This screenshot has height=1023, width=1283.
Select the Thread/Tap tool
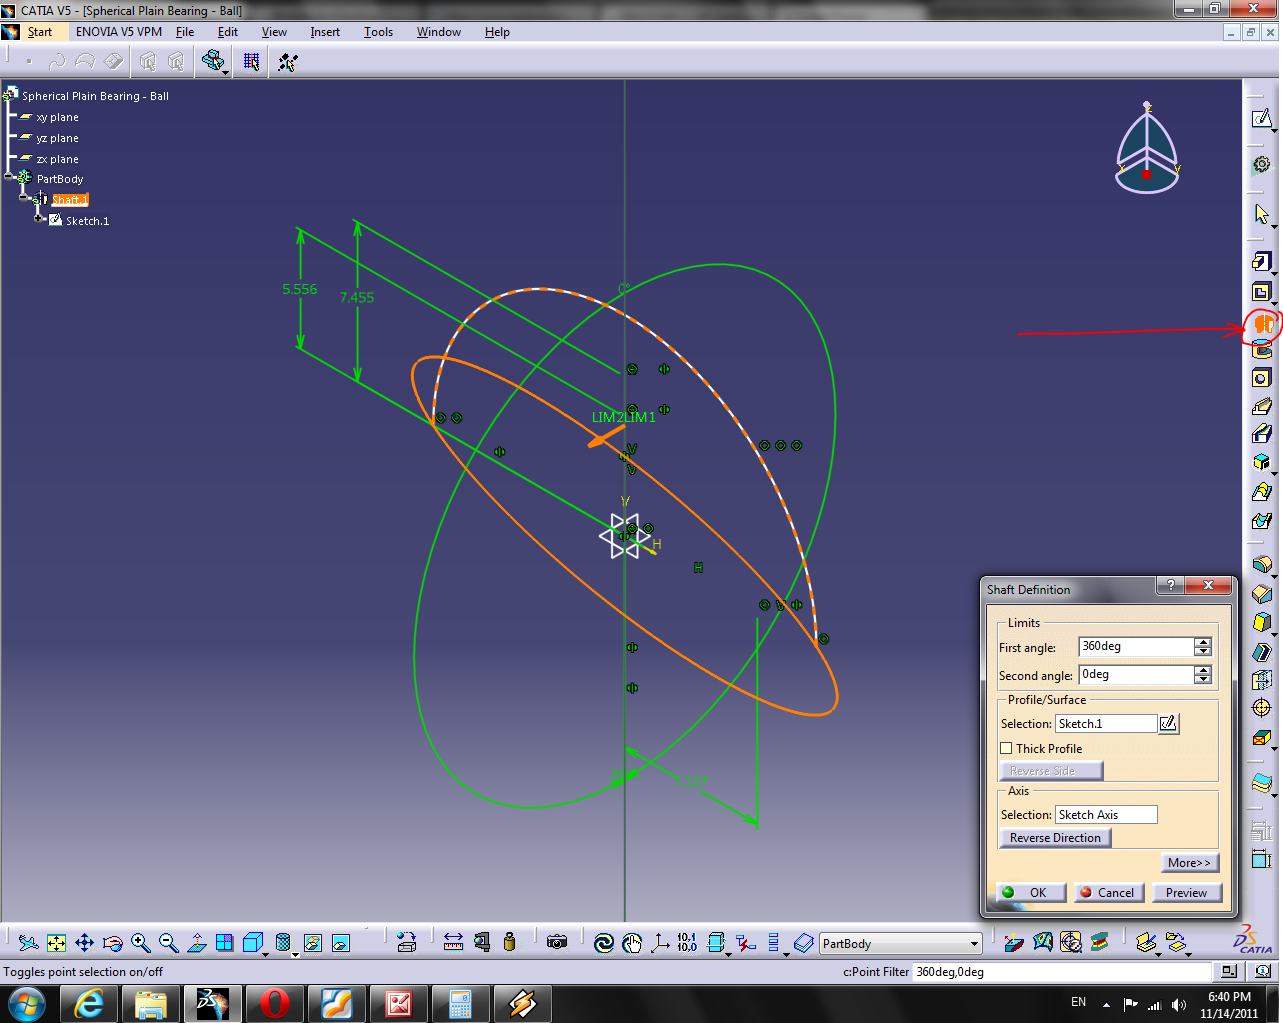(x=1262, y=709)
